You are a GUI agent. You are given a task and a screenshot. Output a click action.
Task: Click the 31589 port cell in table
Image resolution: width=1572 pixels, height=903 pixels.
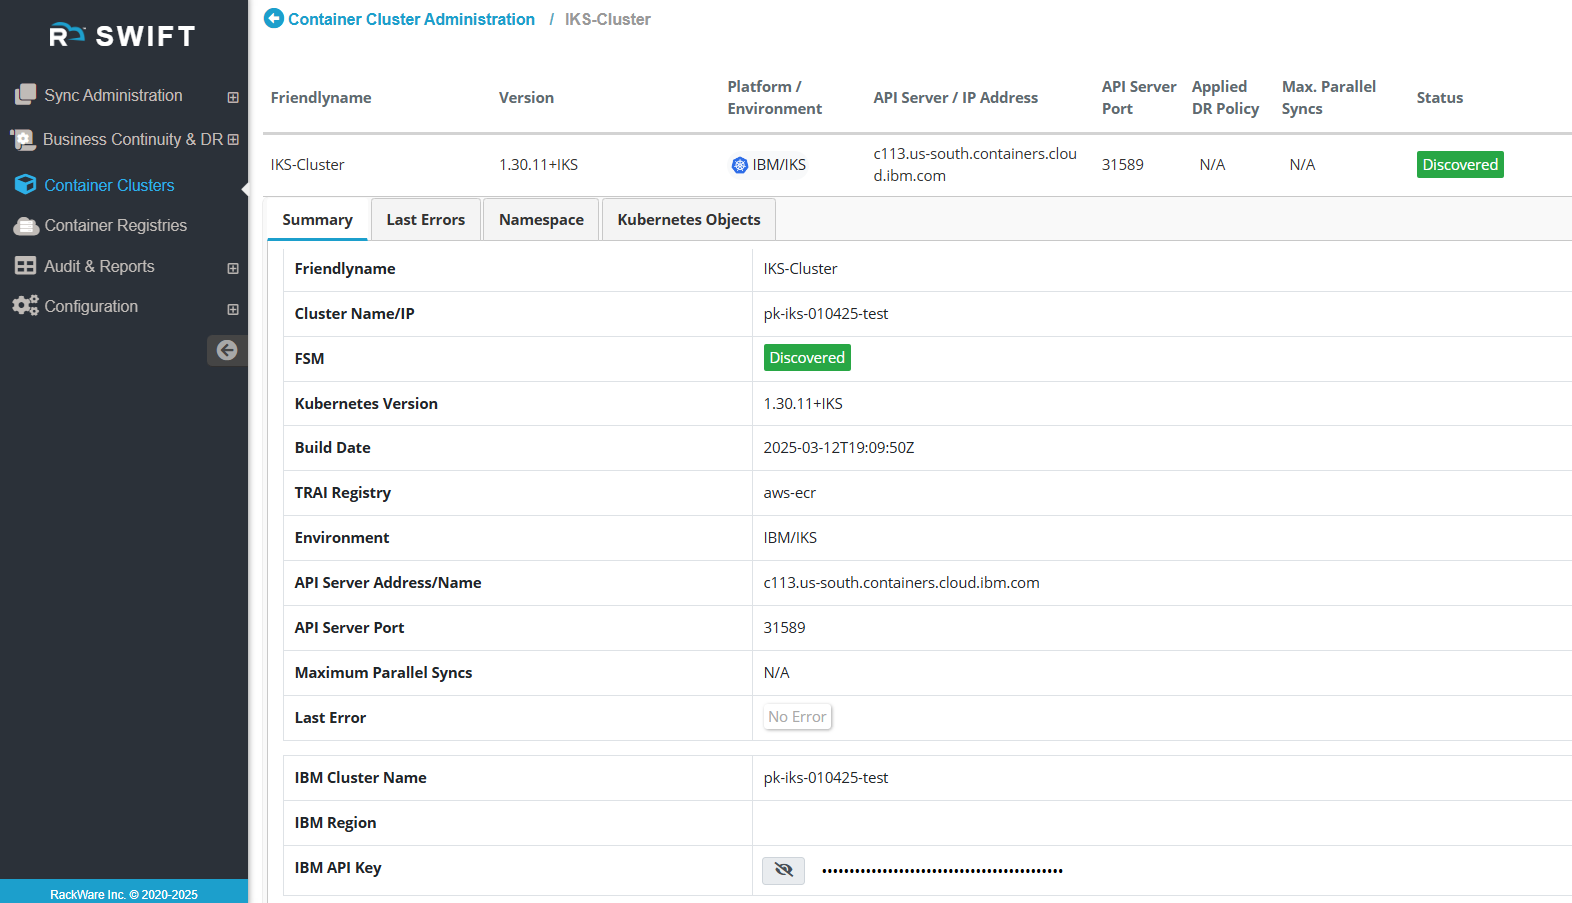1122,165
